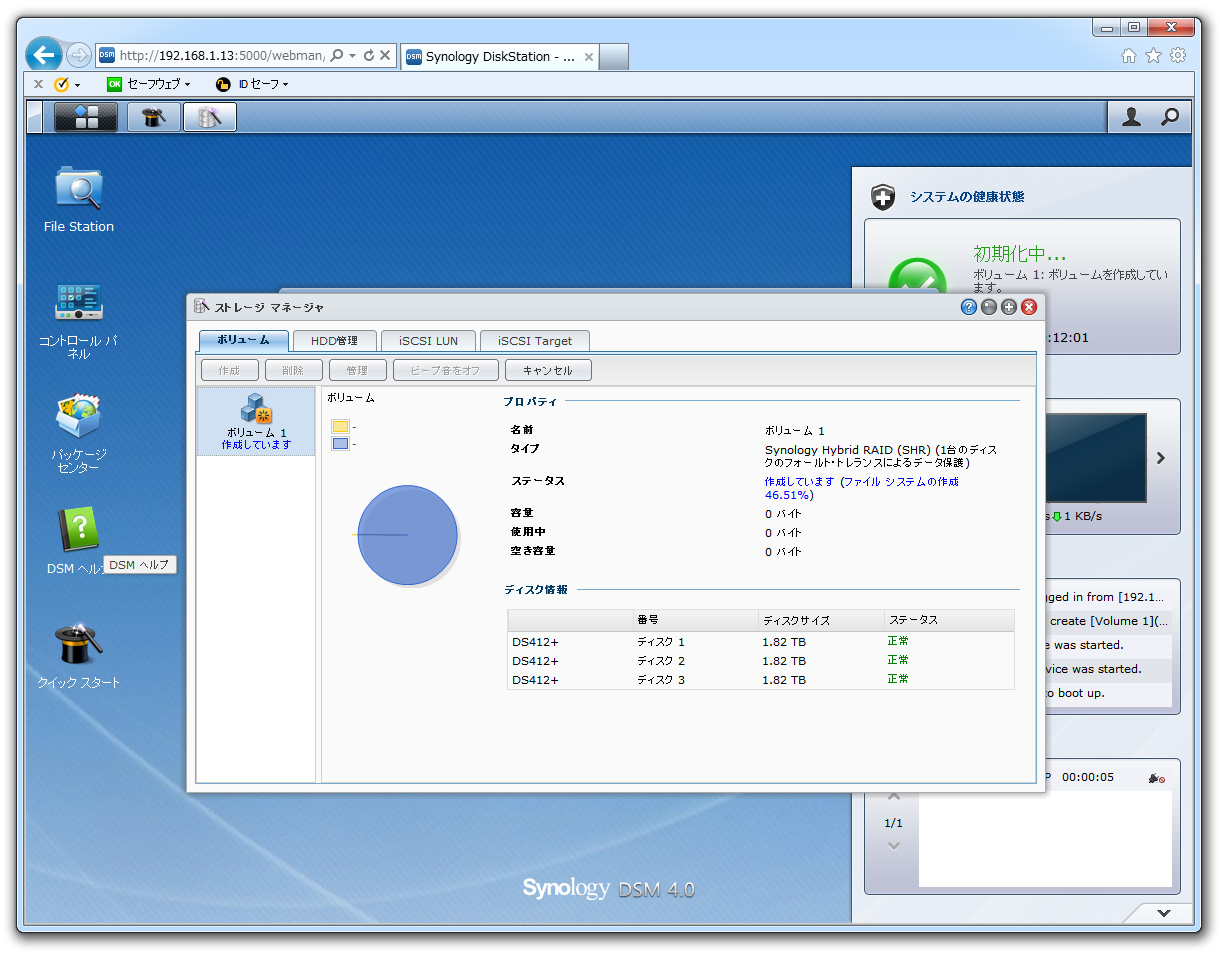The image size is (1220, 958).
Task: Expand the セーフウェブ dropdown
Action: [x=187, y=85]
